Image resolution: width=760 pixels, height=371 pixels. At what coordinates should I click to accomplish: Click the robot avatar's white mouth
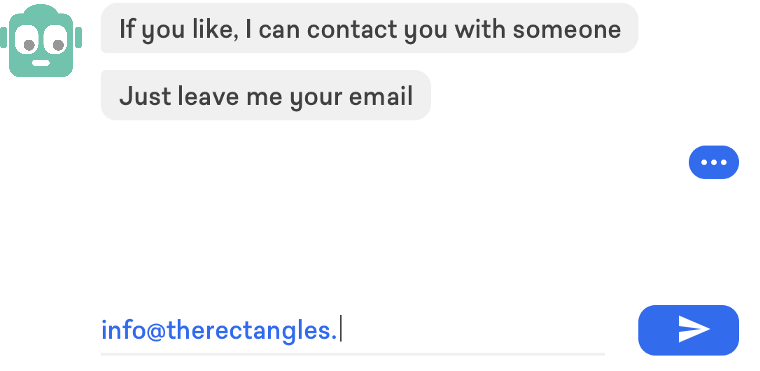pos(41,63)
